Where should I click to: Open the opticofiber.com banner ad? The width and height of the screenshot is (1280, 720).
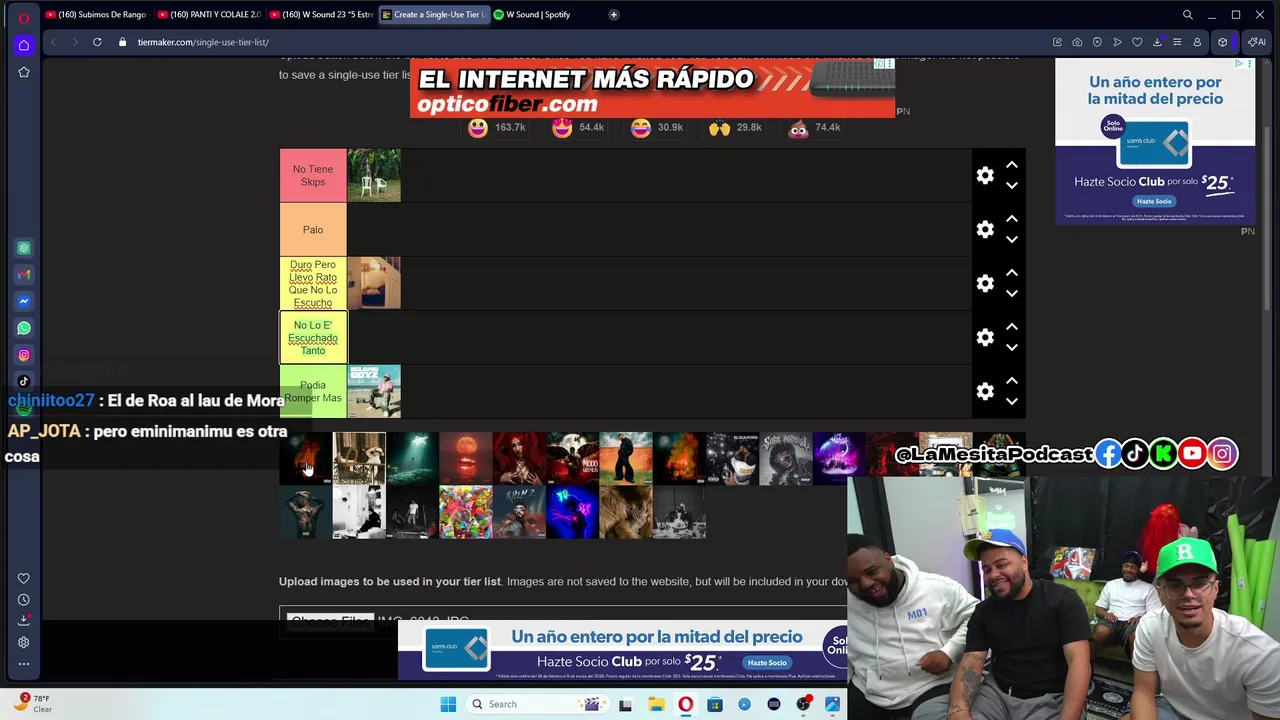[x=652, y=88]
